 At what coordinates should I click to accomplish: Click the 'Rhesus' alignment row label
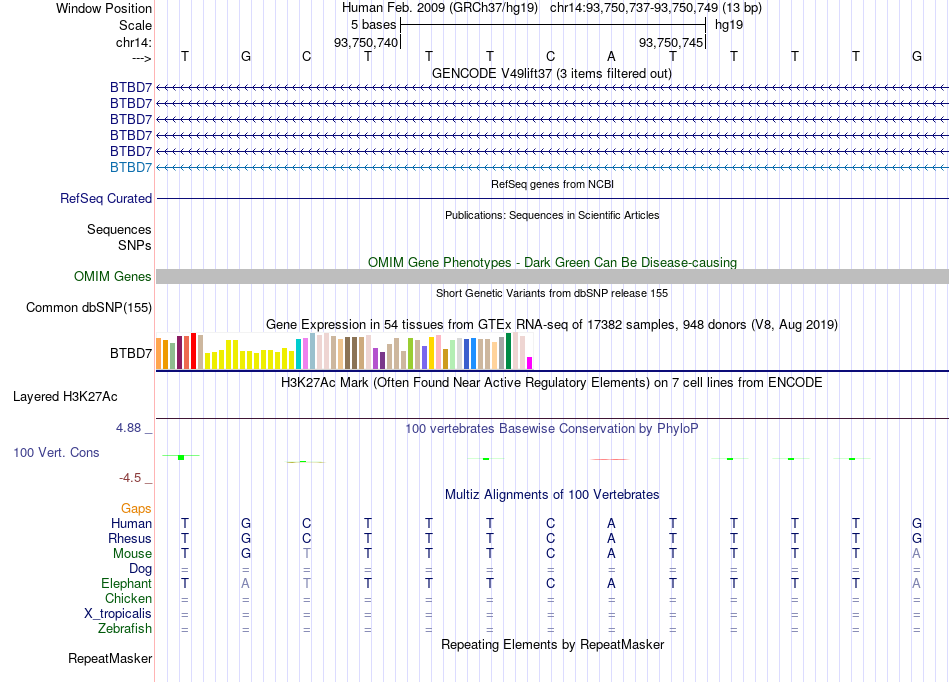[x=130, y=538]
